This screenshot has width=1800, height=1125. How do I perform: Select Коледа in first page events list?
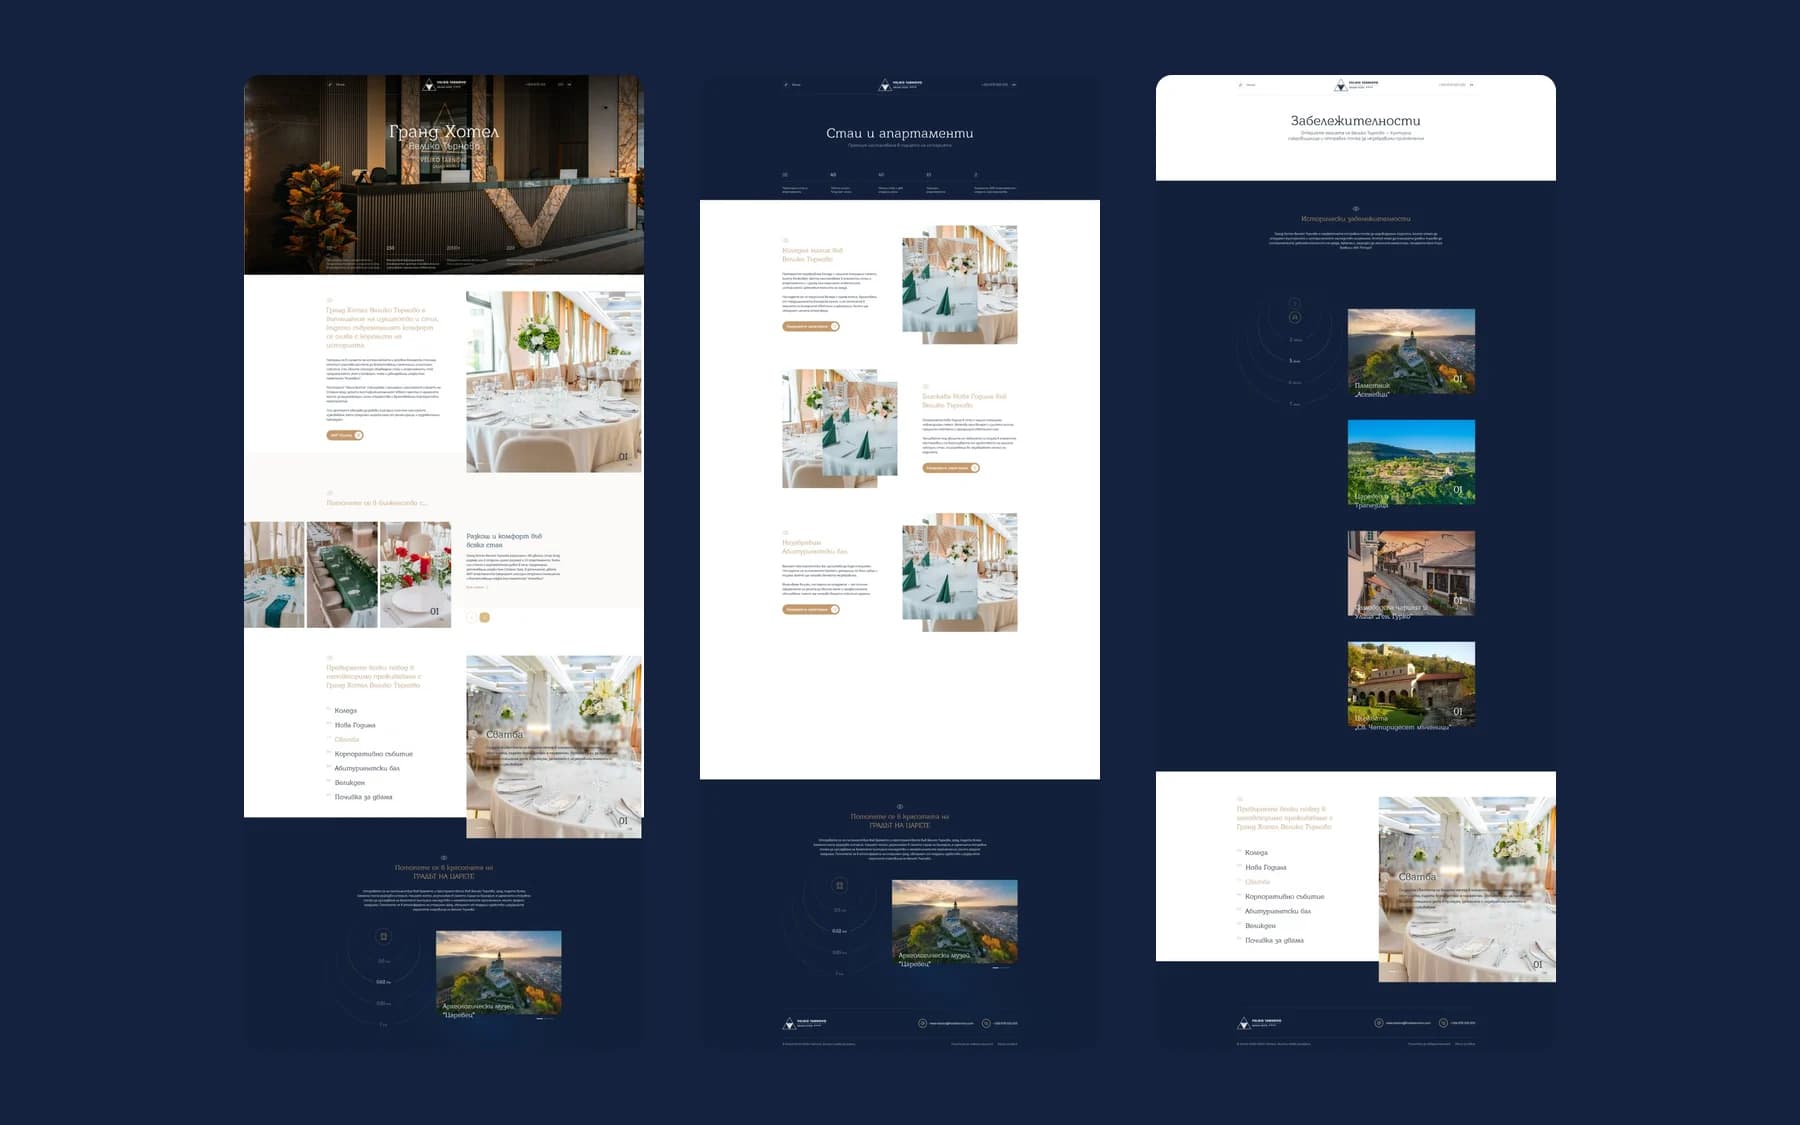click(346, 711)
